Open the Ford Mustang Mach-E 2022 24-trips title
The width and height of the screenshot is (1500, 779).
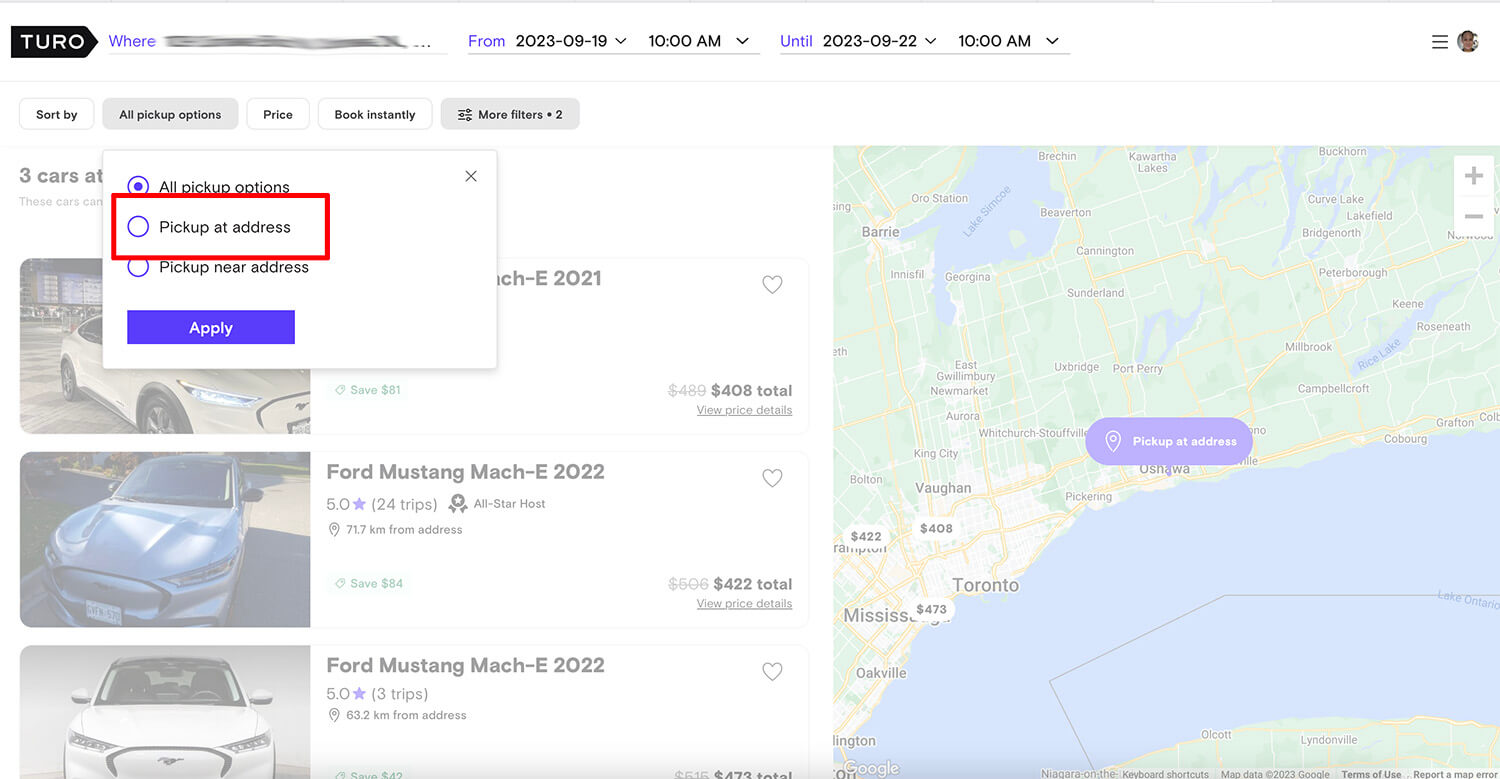465,471
